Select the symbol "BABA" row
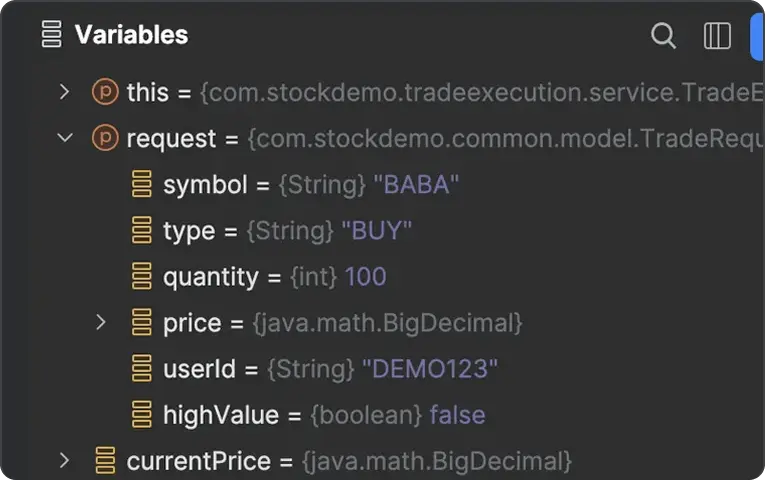 [310, 185]
